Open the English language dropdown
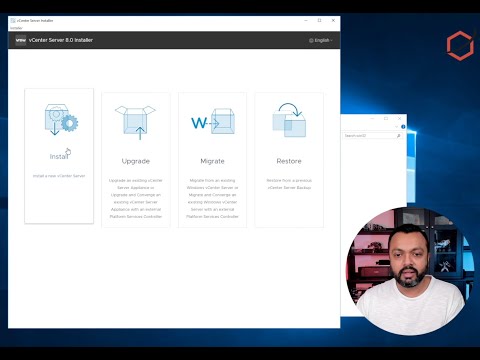The image size is (480, 360). click(321, 40)
